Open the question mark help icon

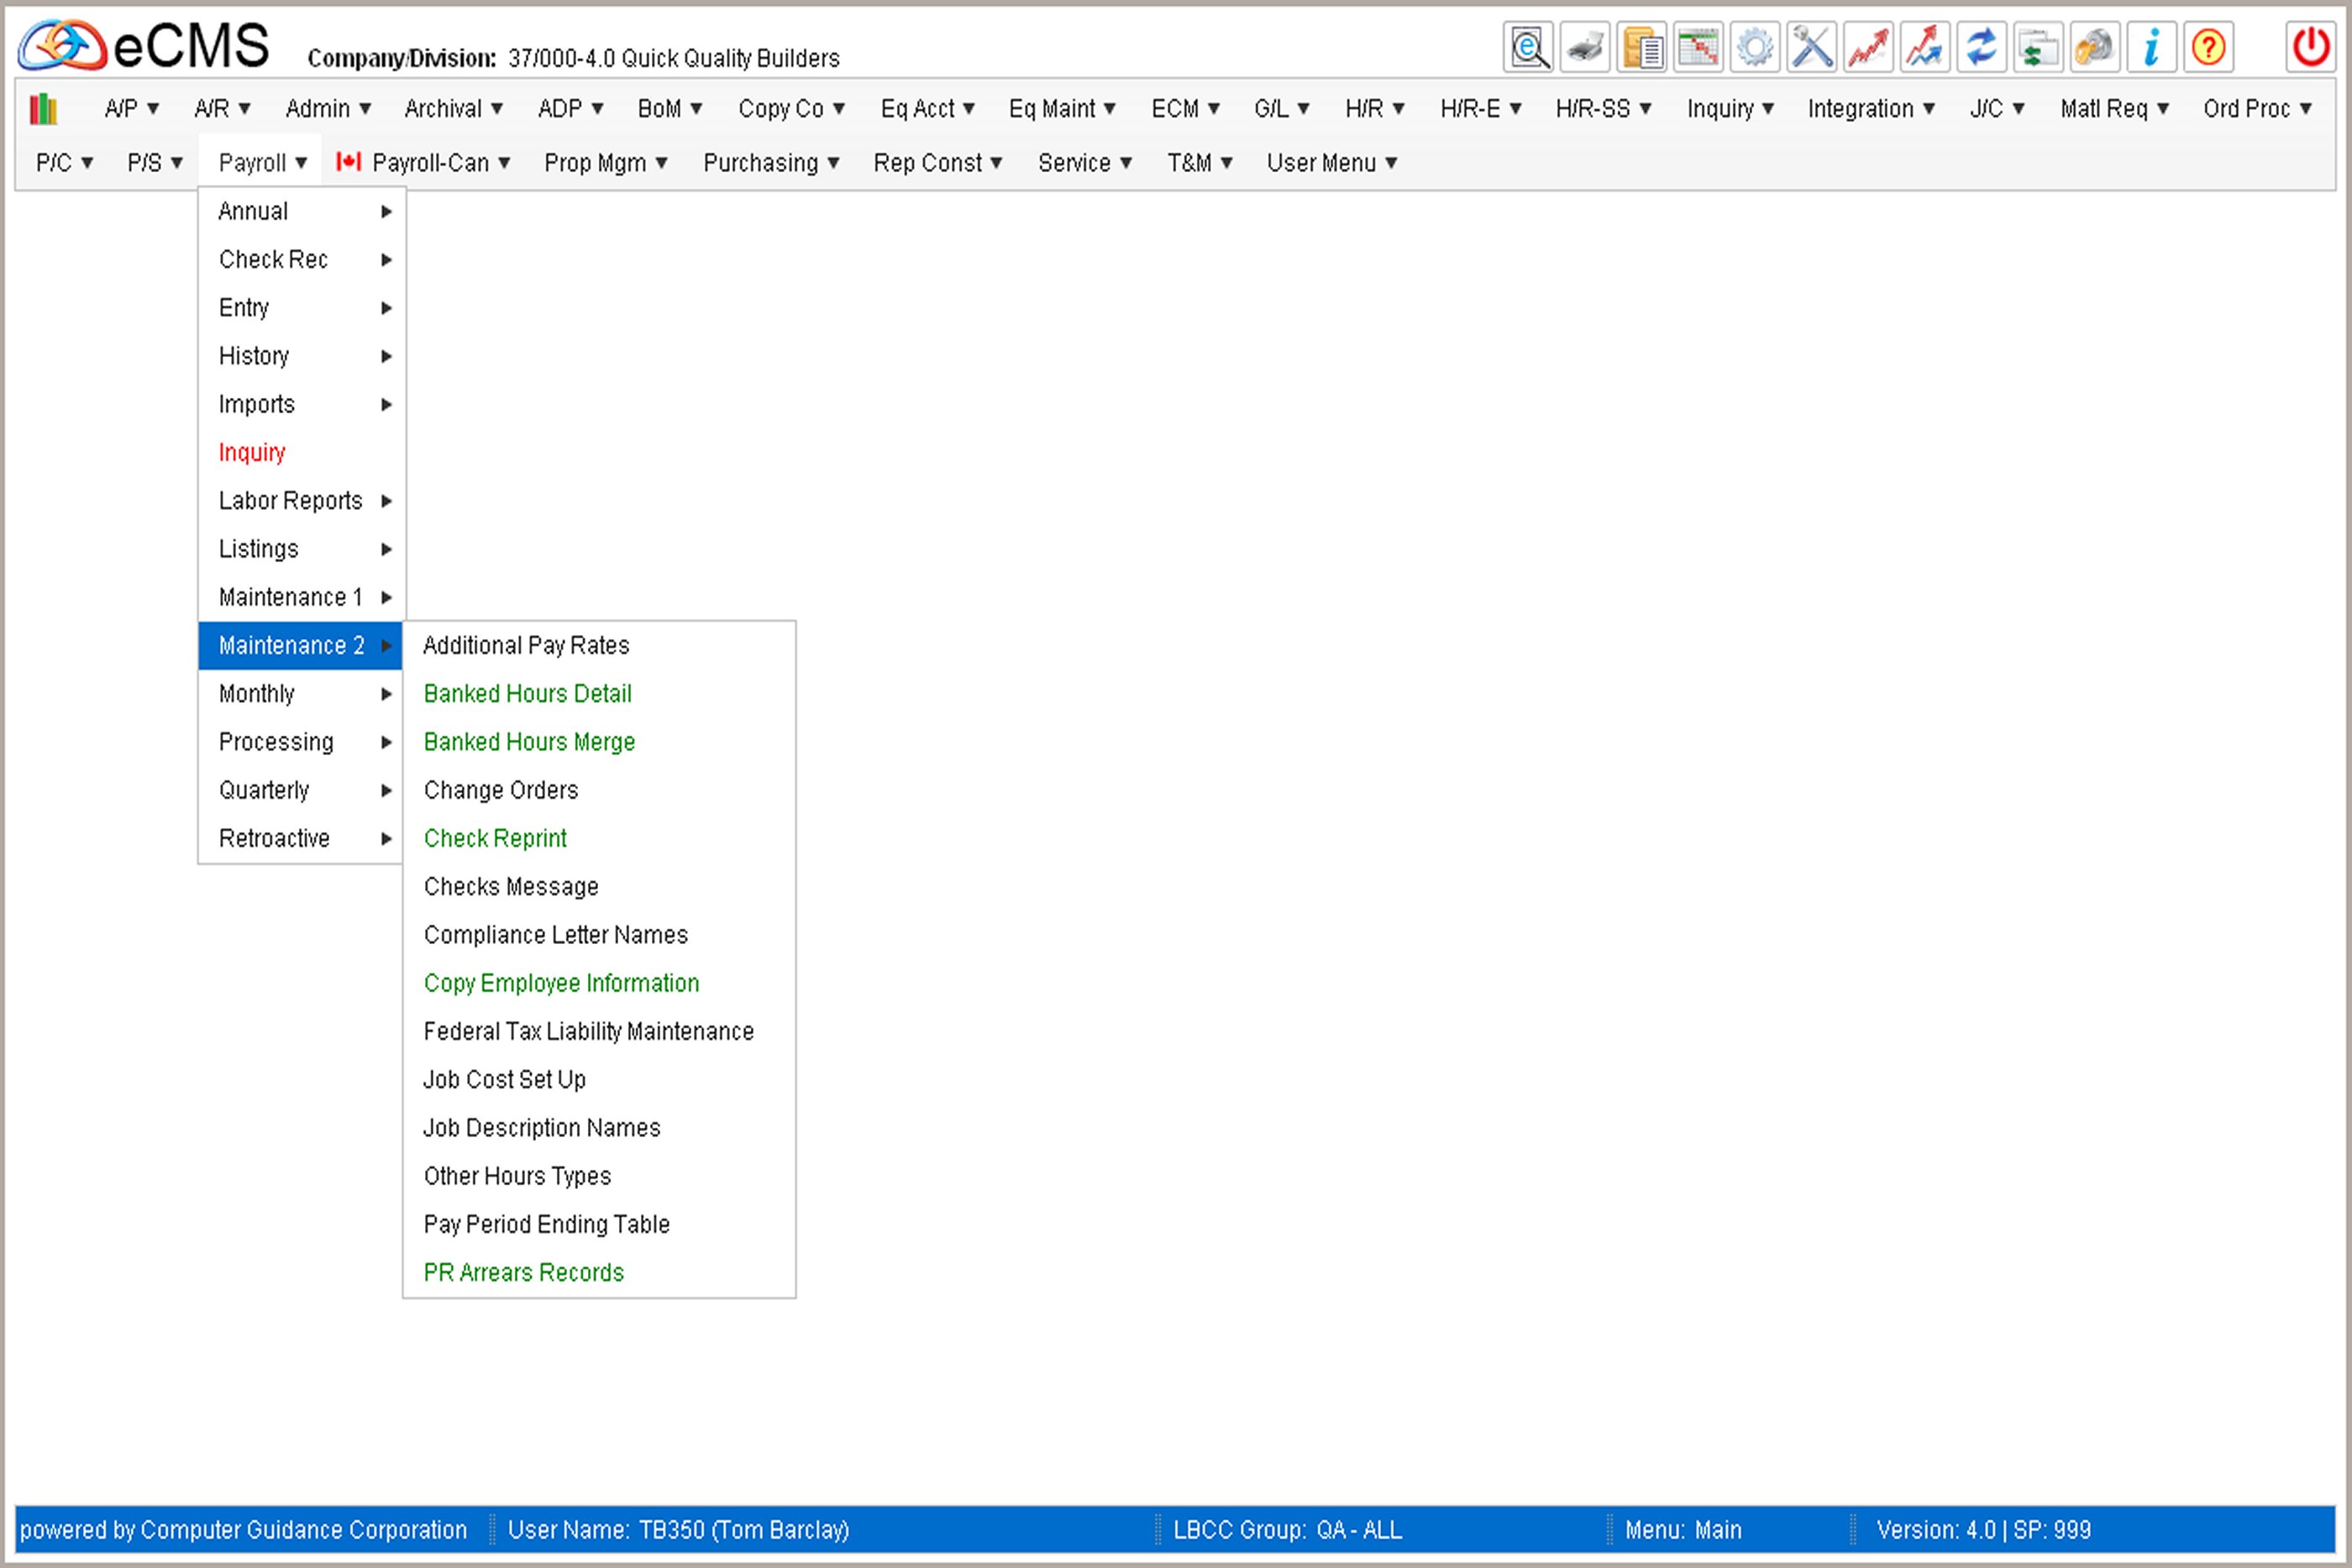coord(2208,47)
